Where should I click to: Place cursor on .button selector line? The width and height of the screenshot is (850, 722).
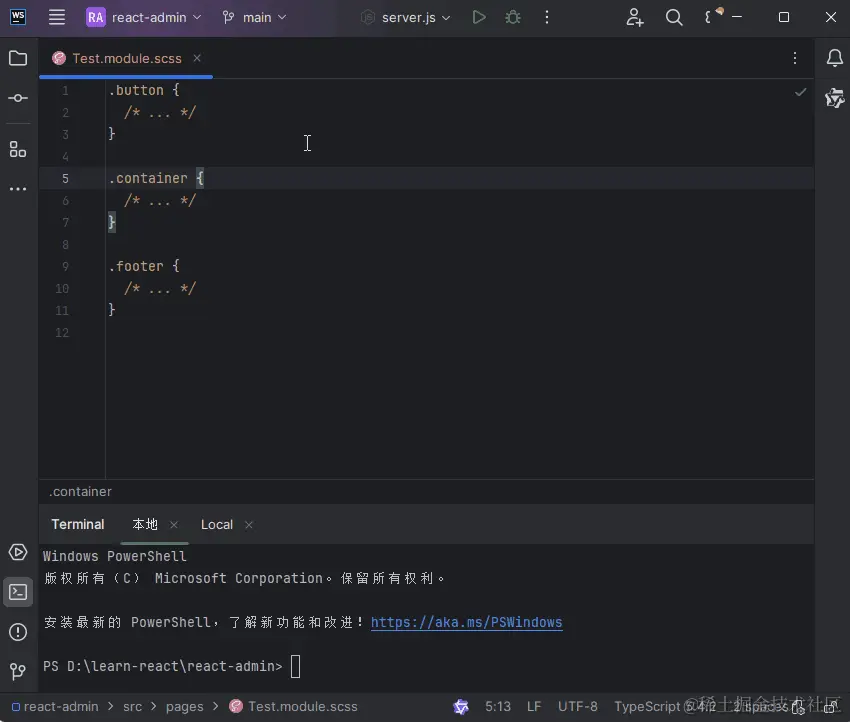(144, 90)
